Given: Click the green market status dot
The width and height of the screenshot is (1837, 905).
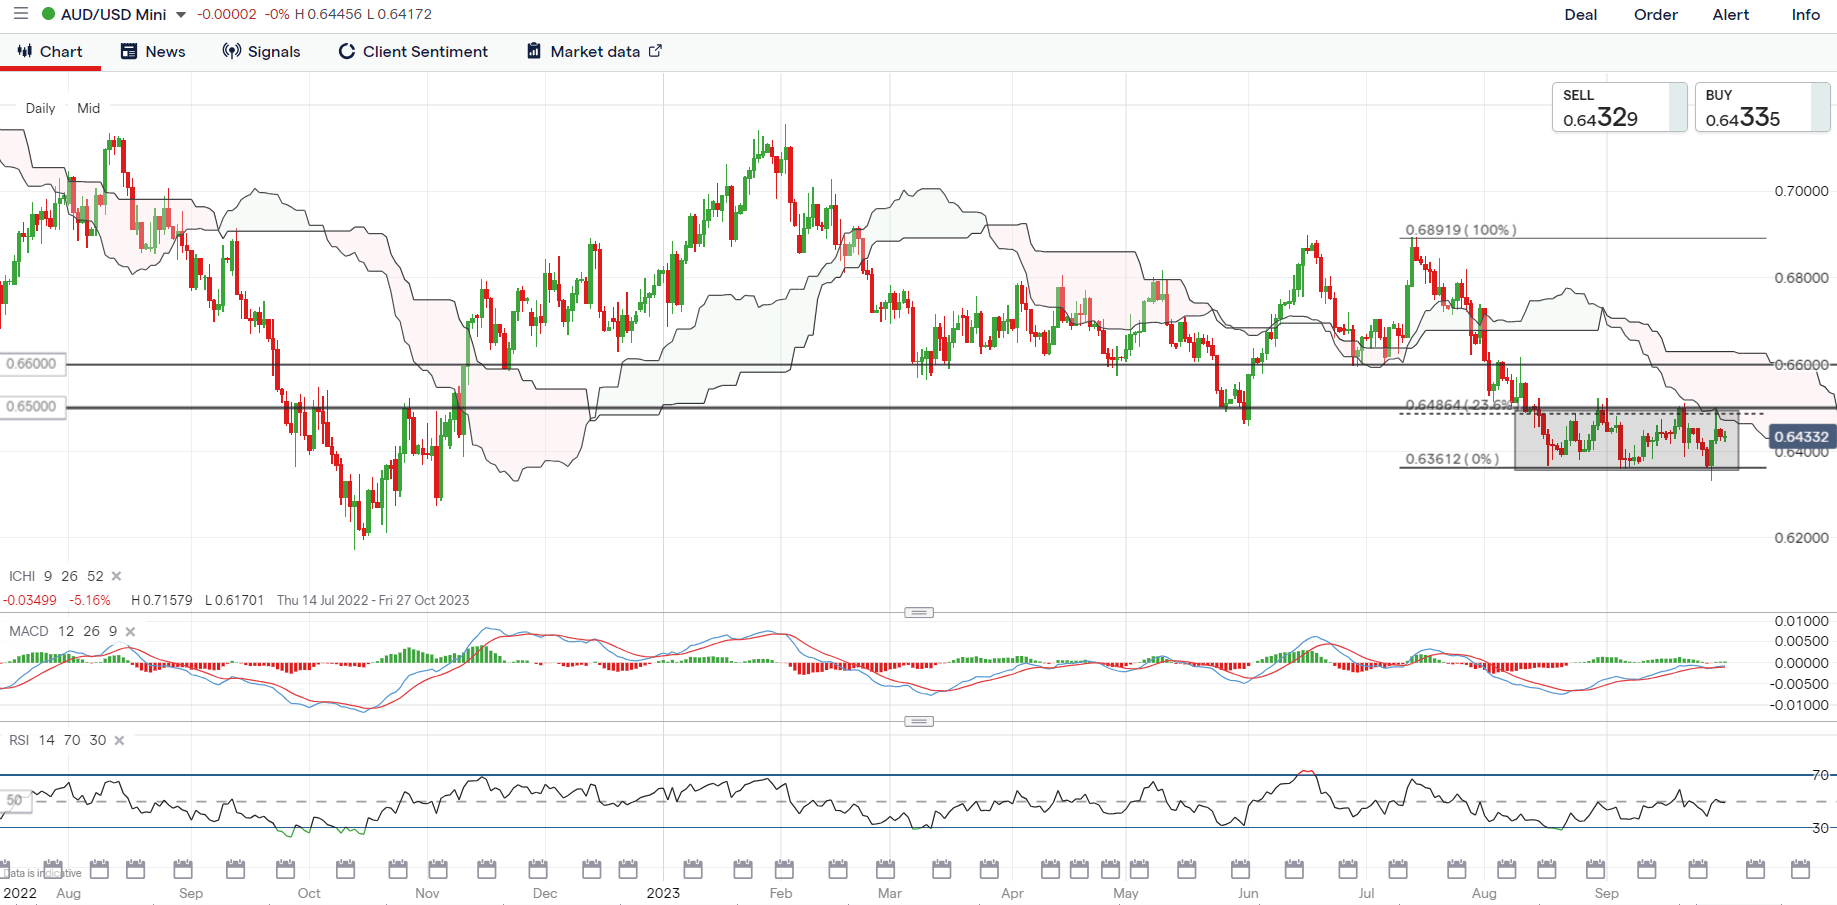Looking at the screenshot, I should tap(48, 14).
